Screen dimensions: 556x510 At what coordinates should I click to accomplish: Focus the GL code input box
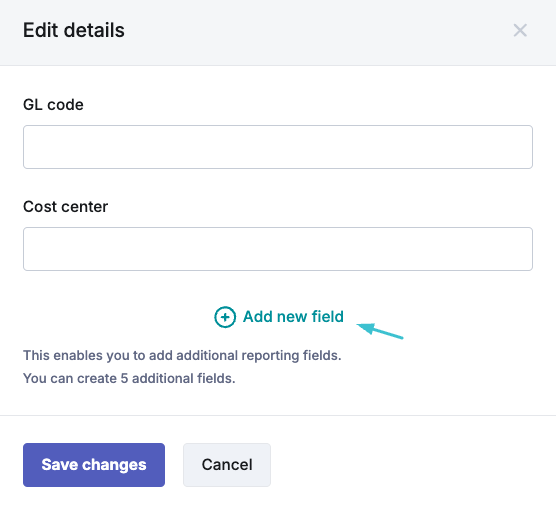point(278,147)
